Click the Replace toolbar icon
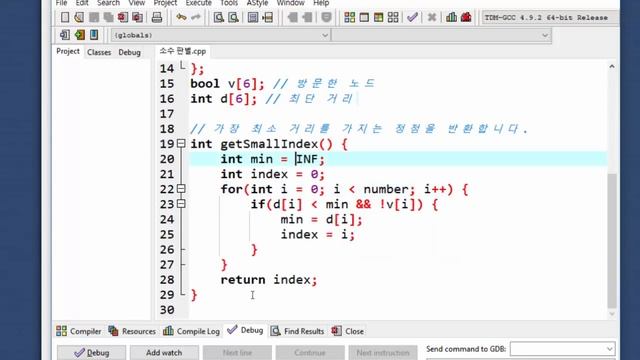 pos(233,17)
